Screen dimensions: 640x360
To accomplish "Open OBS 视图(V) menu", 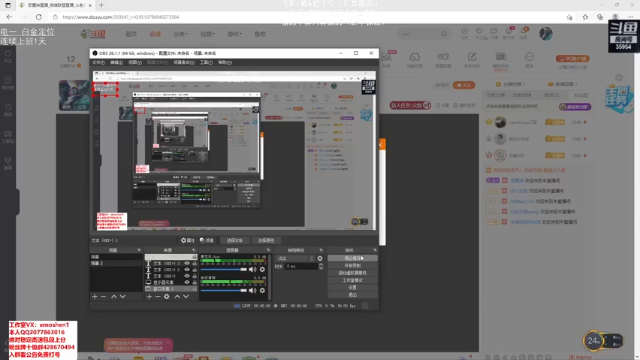I will (135, 62).
